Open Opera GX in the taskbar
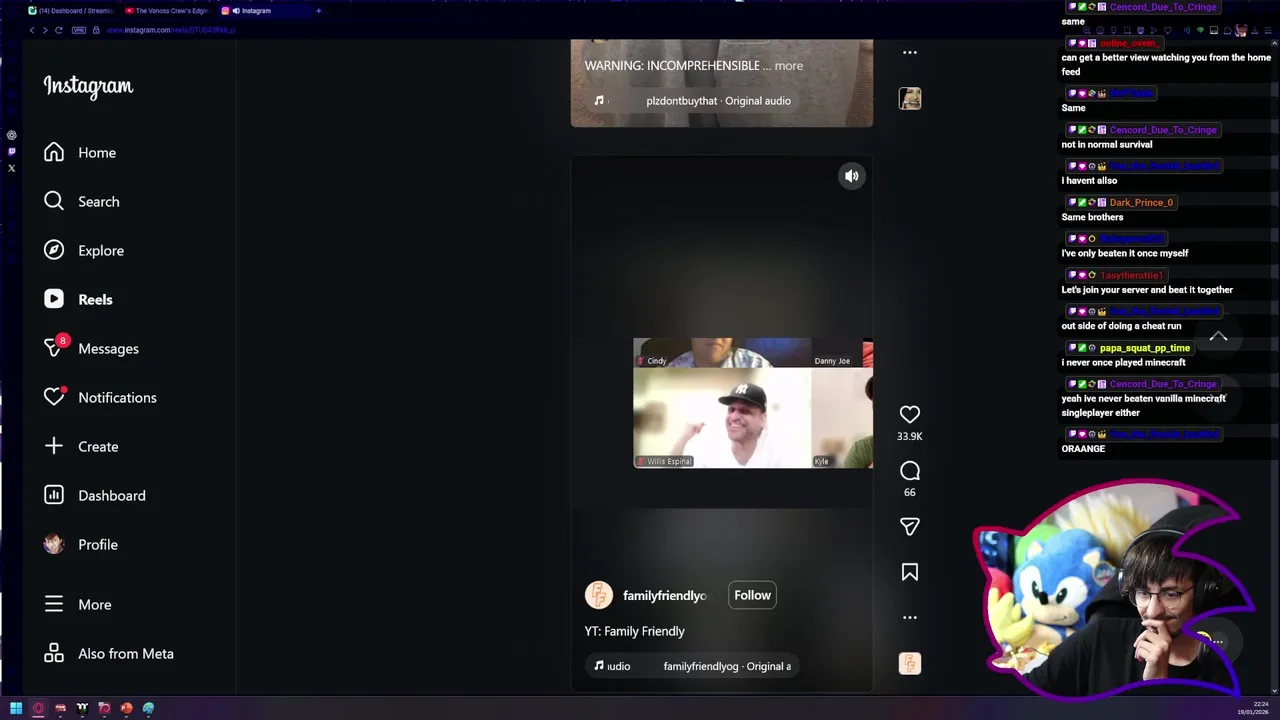This screenshot has height=720, width=1280. 38,708
